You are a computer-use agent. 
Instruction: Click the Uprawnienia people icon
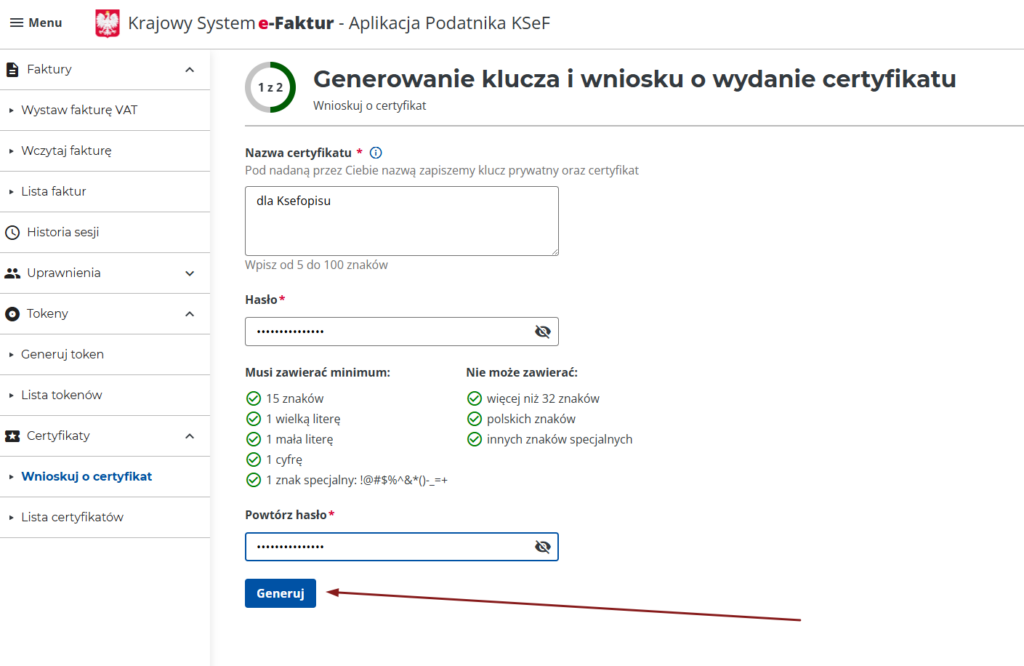click(x=13, y=273)
